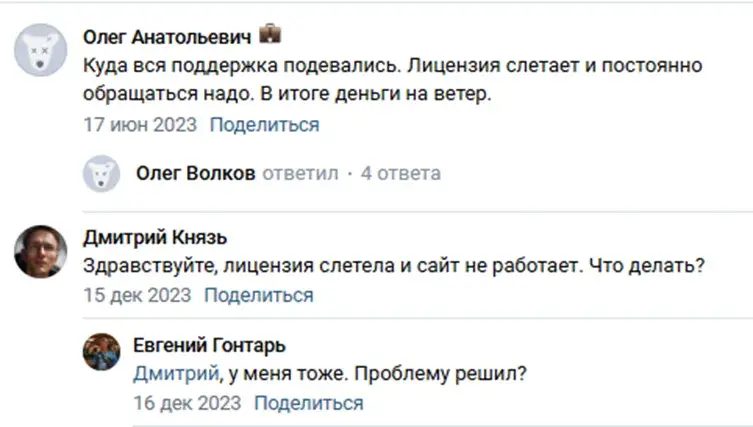Share the 17 июн 2023 comment
This screenshot has height=427, width=753.
265,125
